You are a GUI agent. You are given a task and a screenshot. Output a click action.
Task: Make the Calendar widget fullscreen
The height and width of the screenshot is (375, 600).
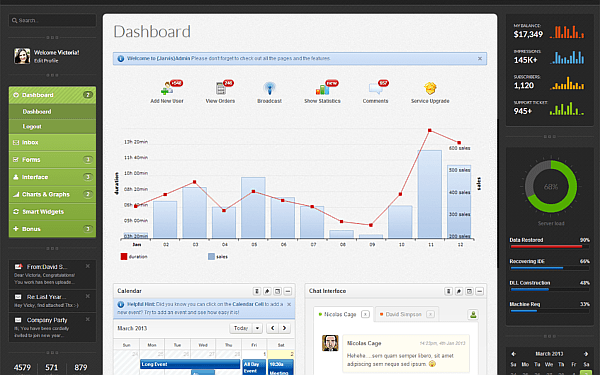277,291
